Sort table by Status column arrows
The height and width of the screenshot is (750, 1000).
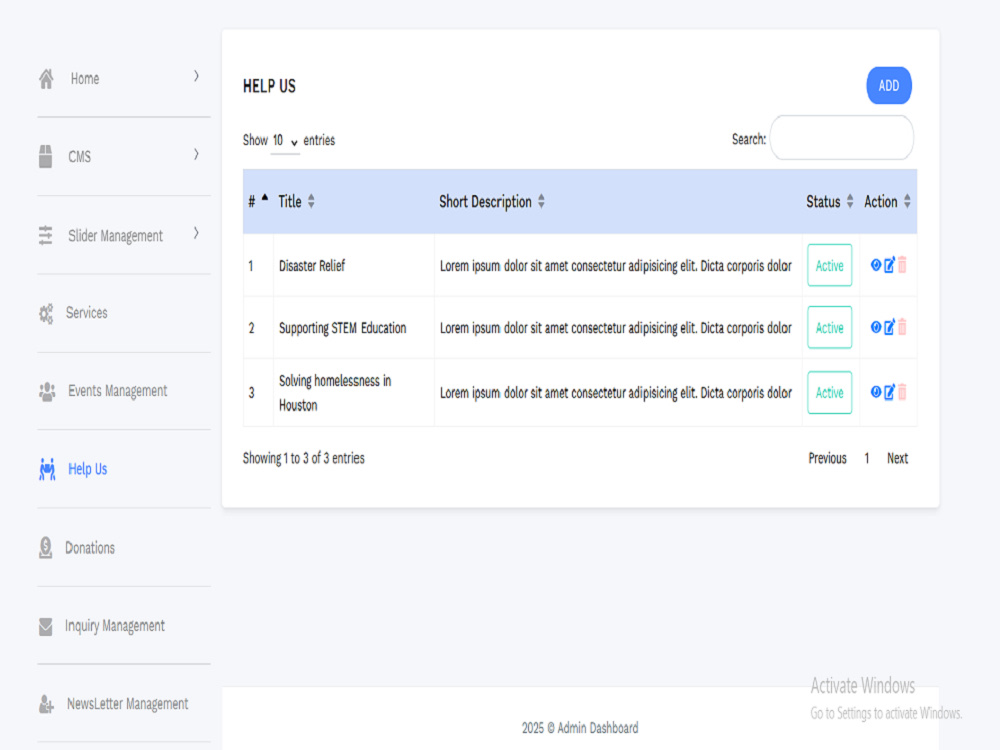tap(850, 202)
